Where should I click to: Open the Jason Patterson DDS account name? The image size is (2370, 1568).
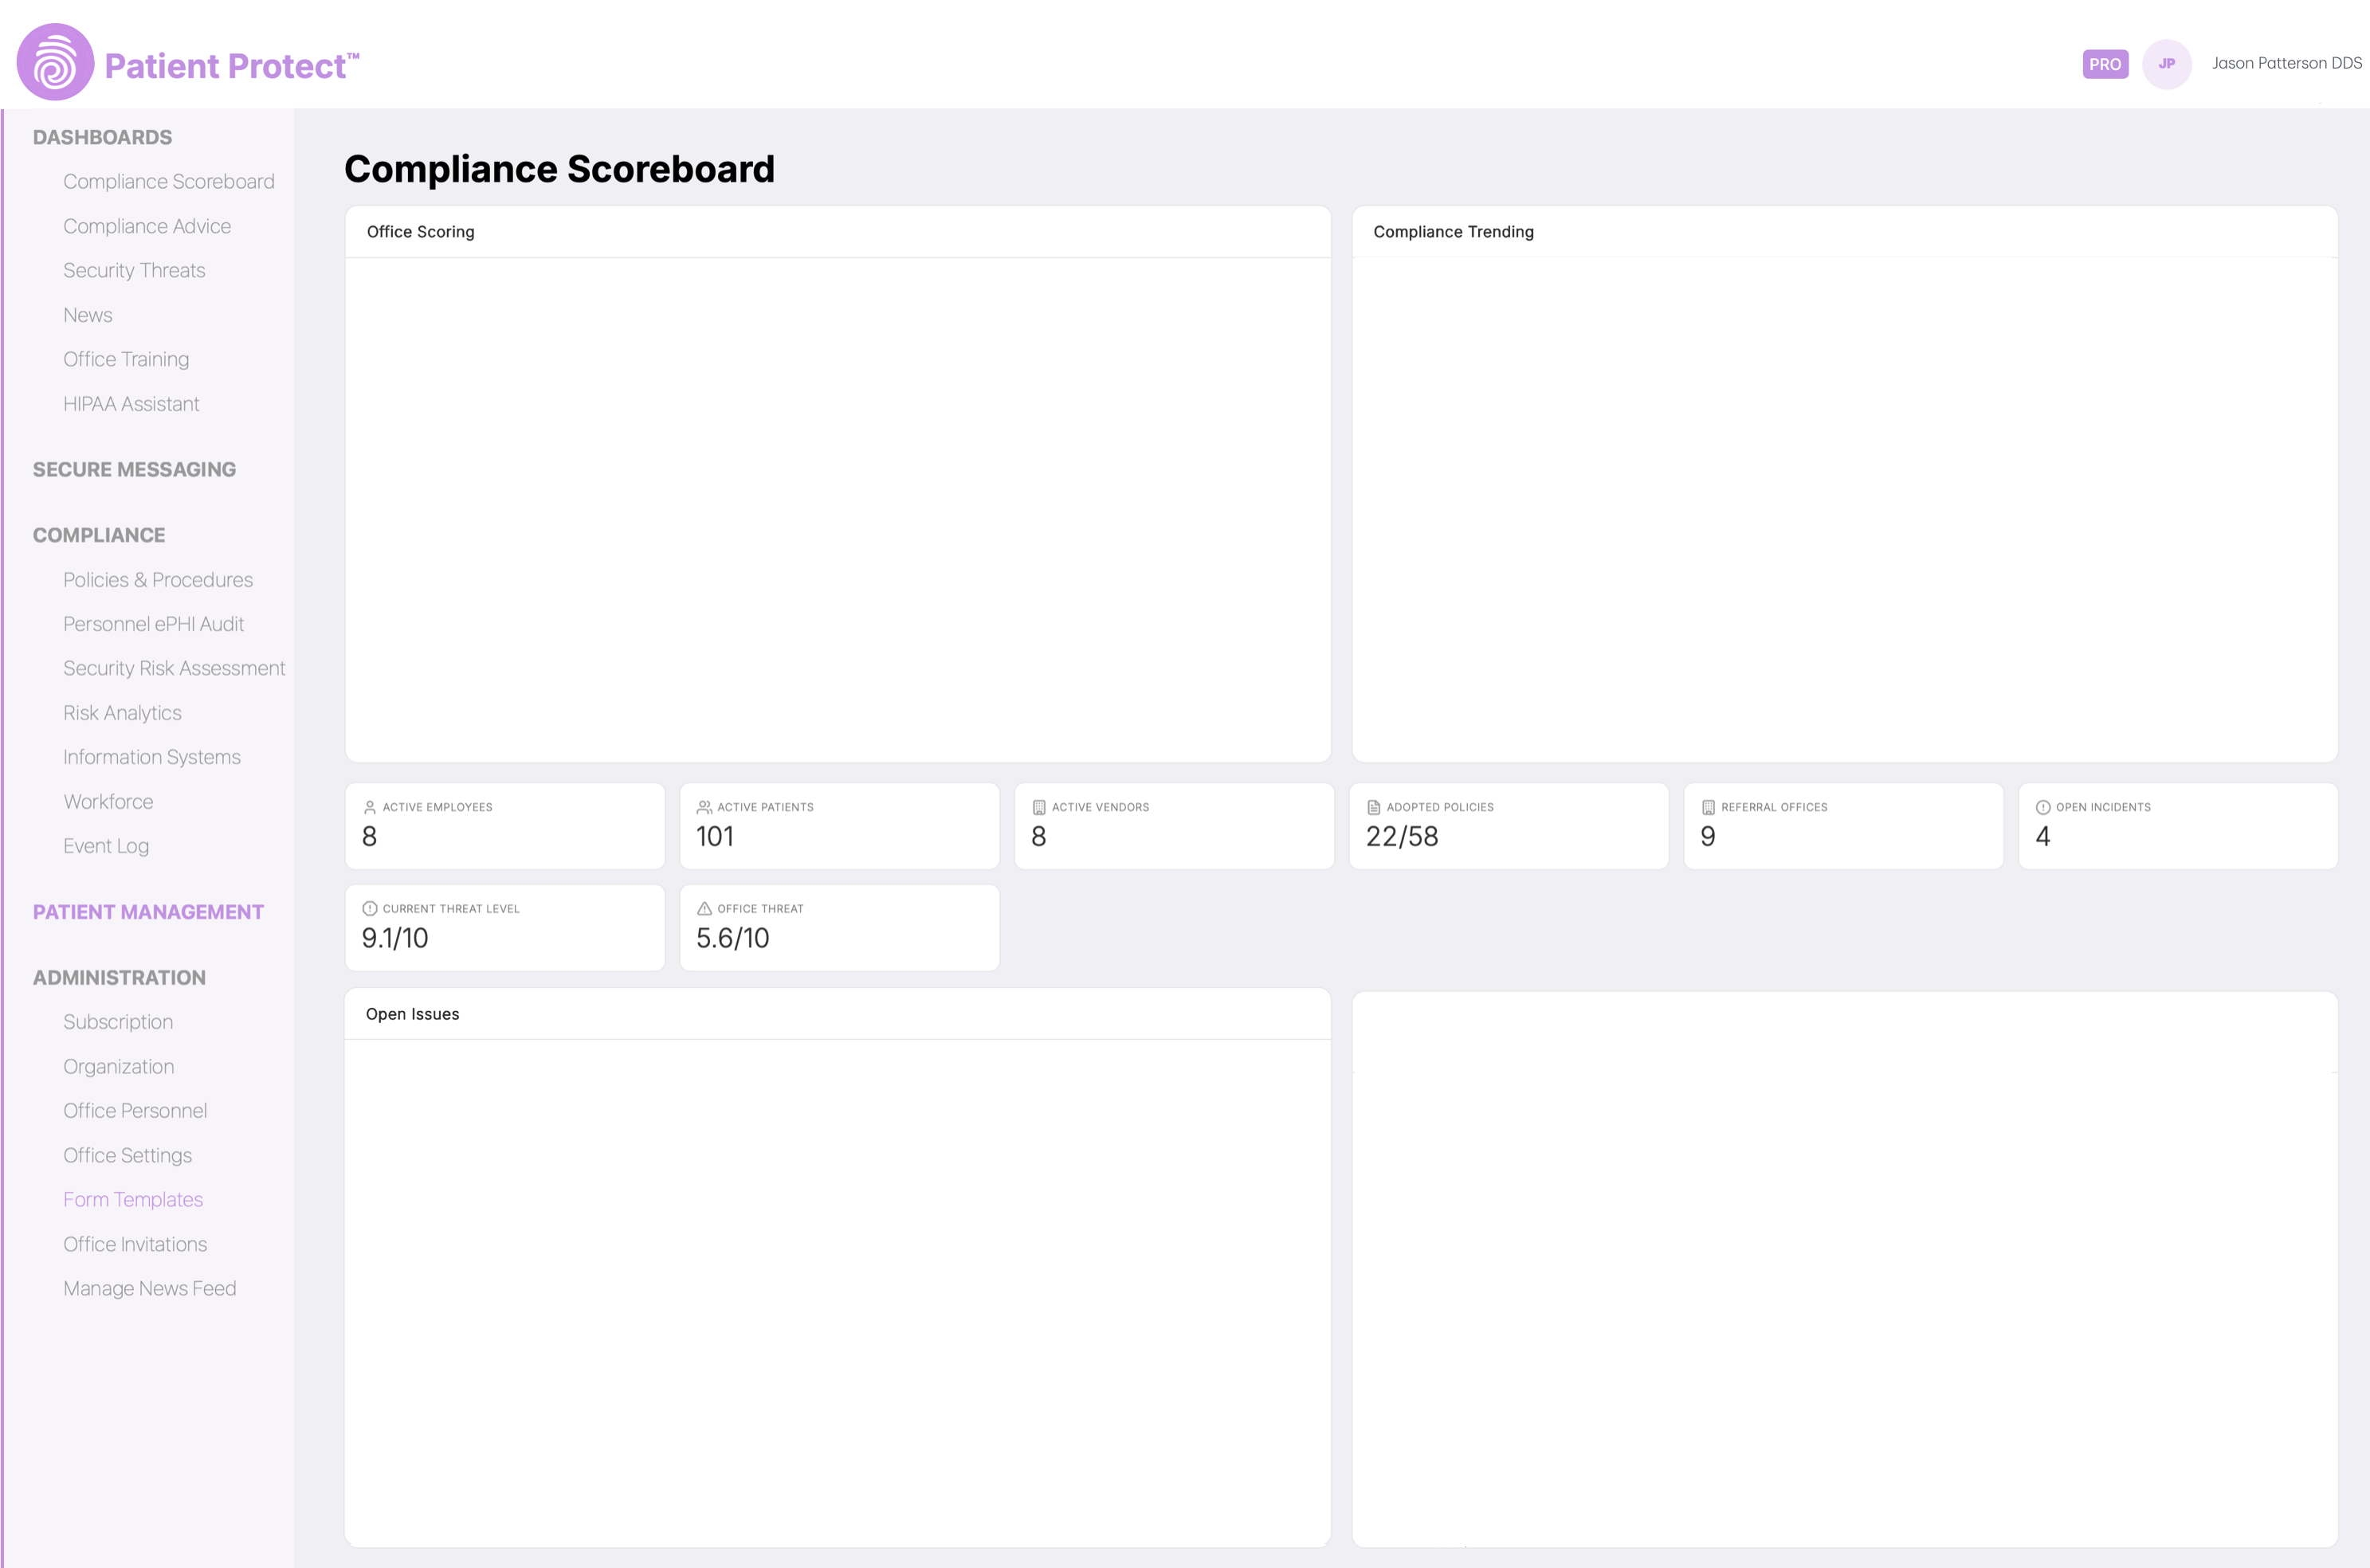pyautogui.click(x=2286, y=63)
